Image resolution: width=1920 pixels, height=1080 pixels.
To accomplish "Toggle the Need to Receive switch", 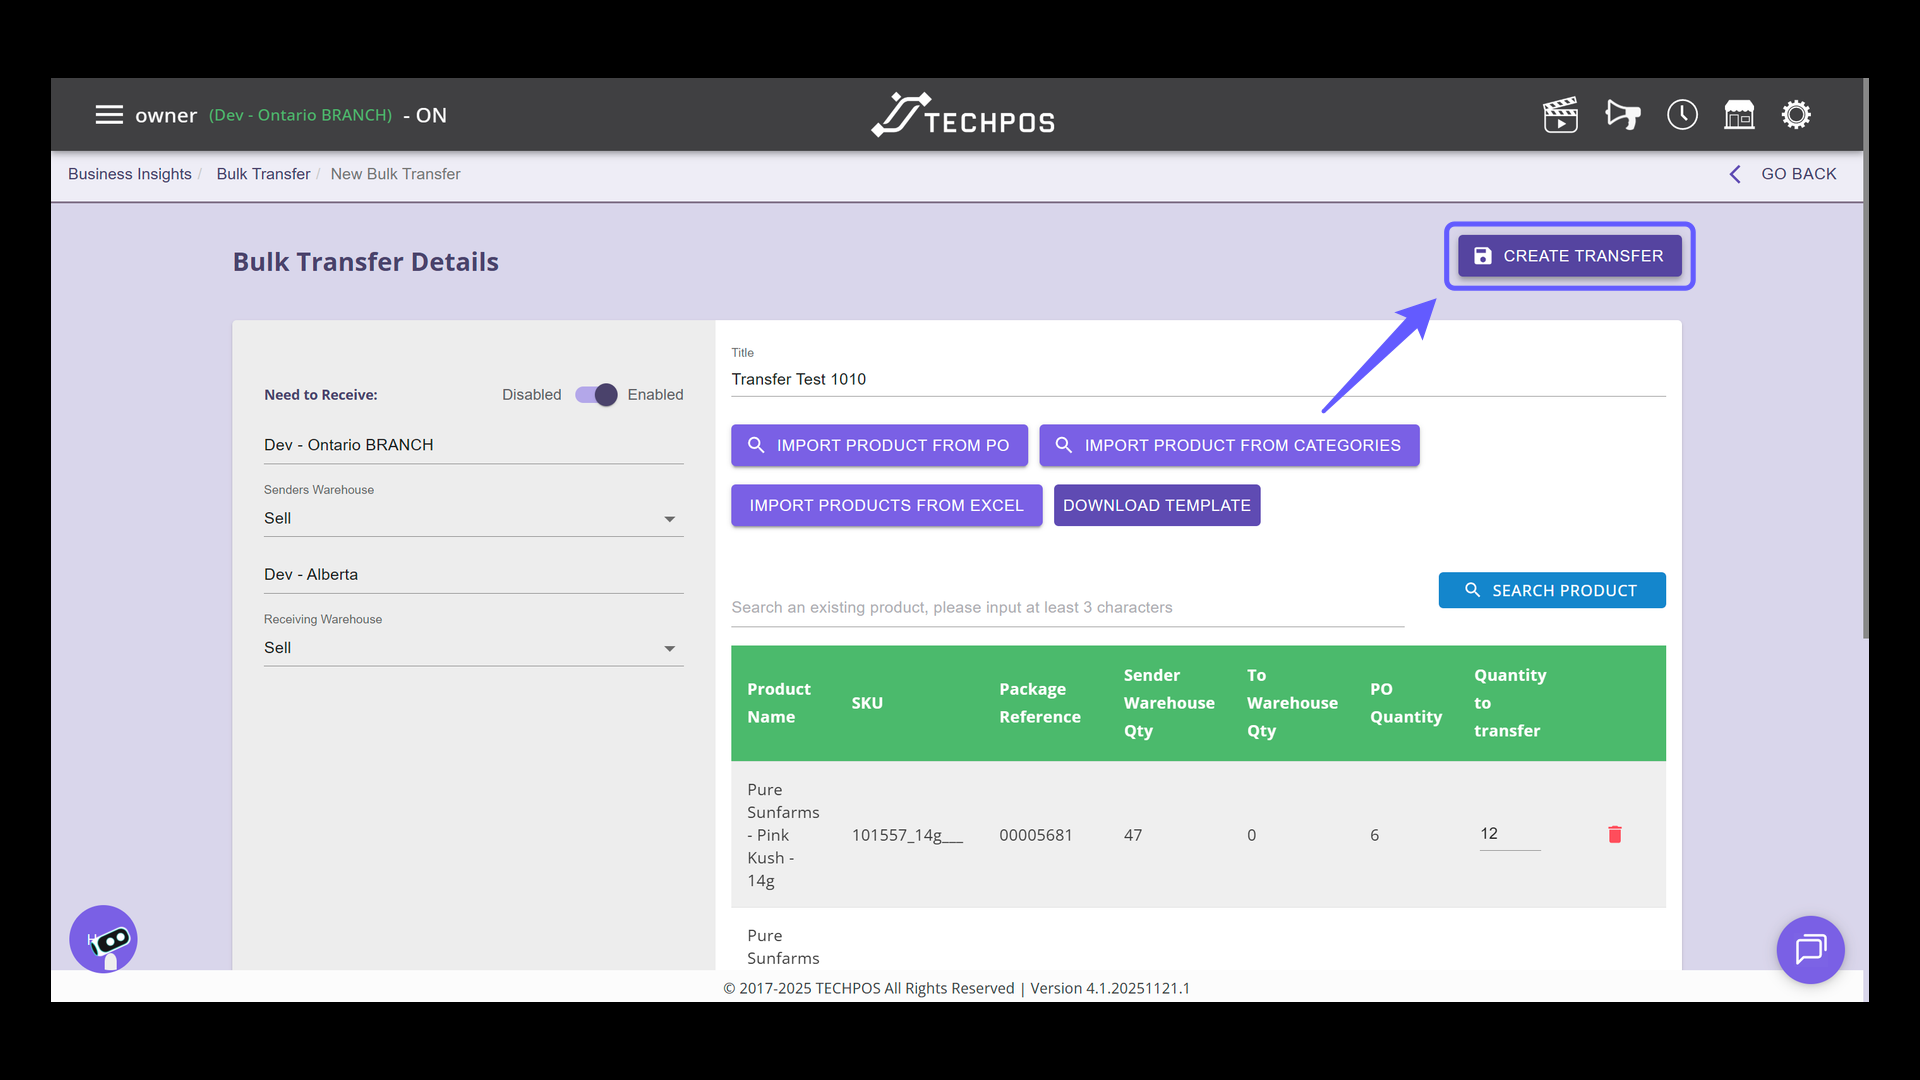I will point(596,395).
